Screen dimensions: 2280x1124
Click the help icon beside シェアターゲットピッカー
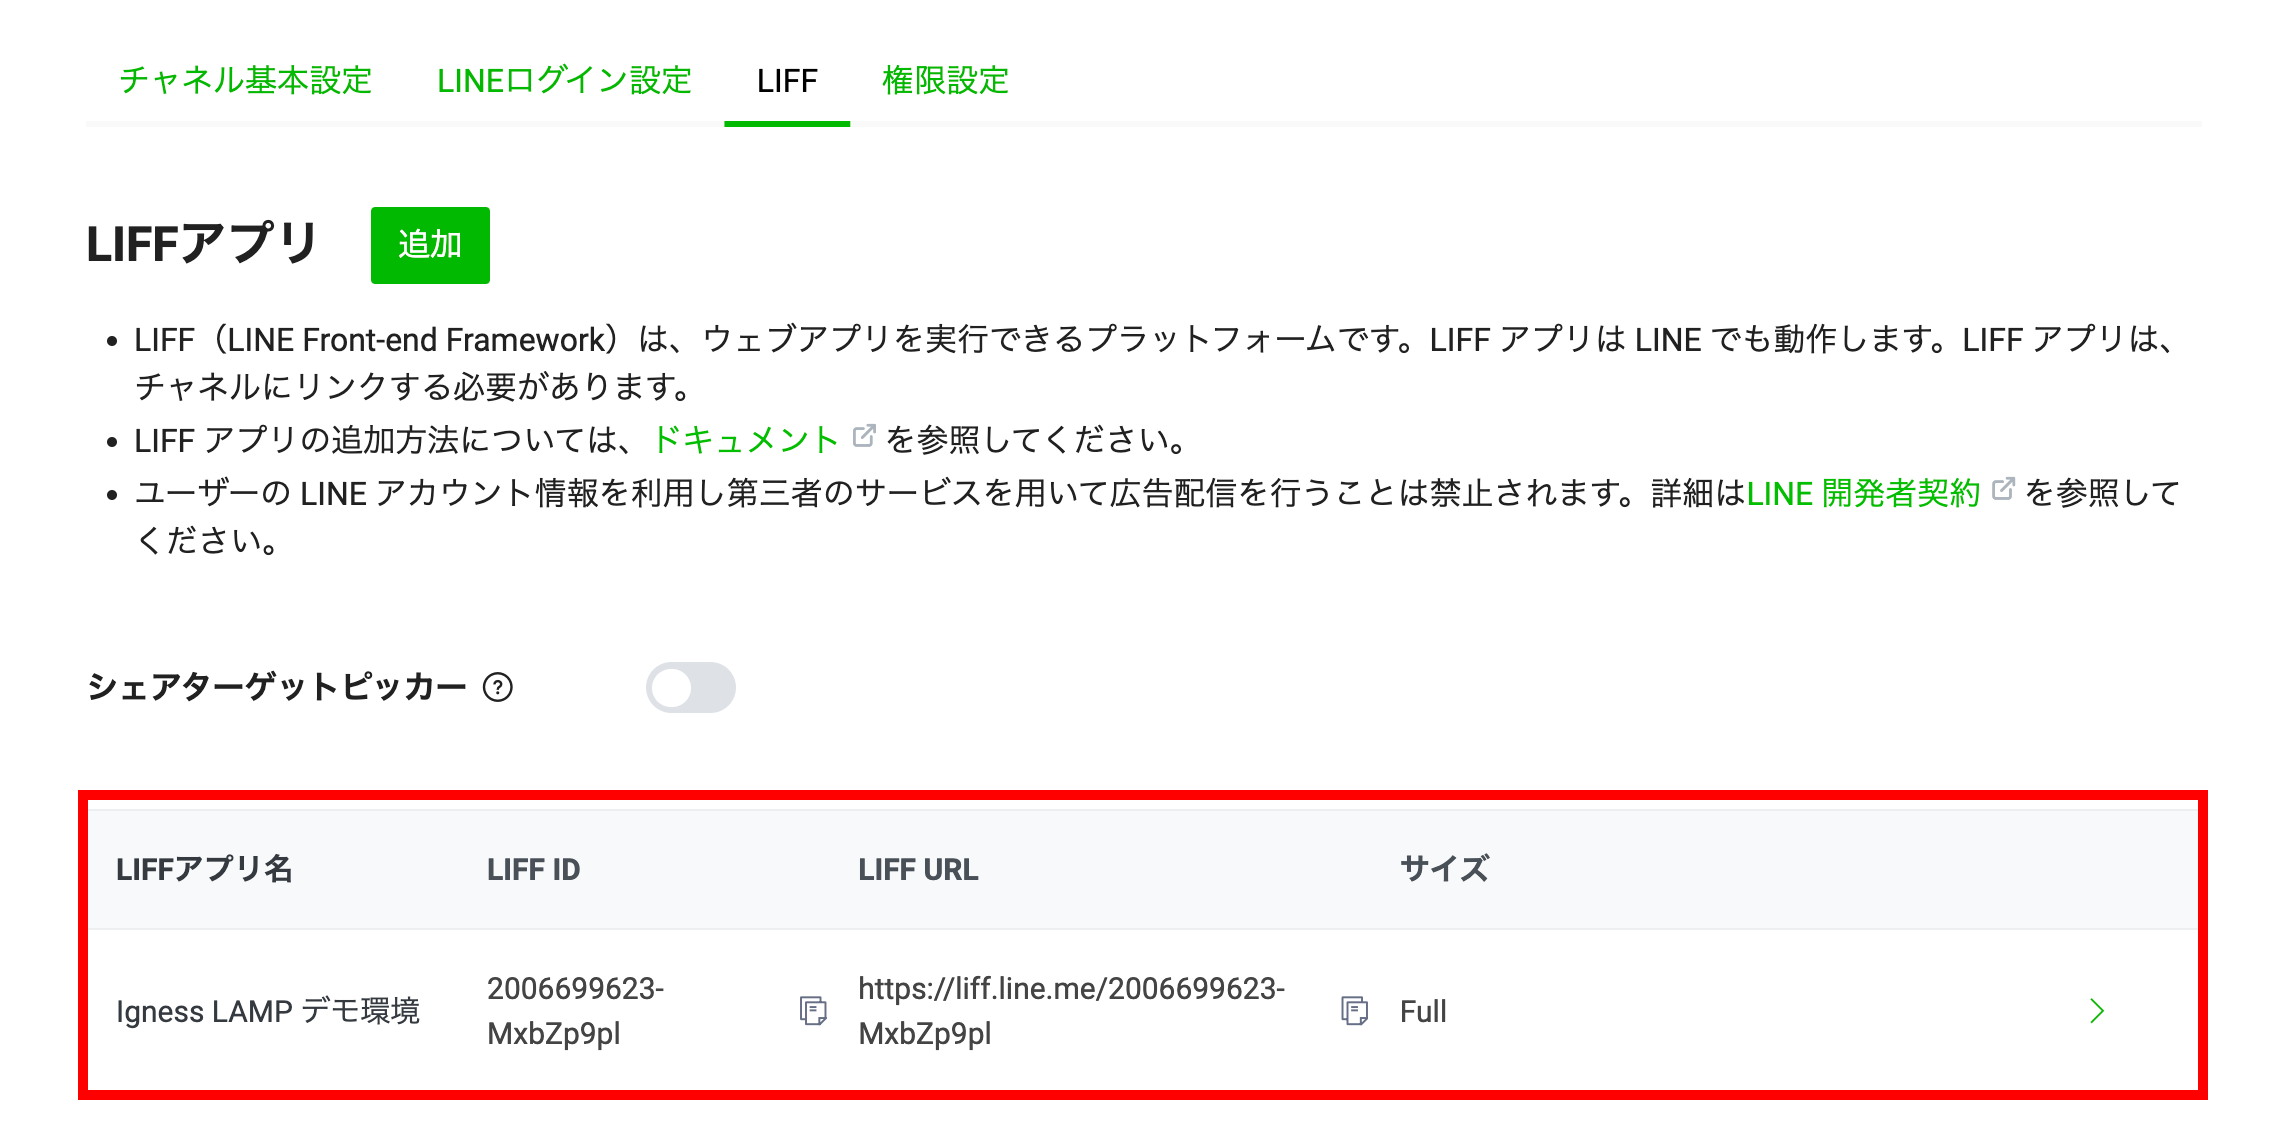point(498,688)
